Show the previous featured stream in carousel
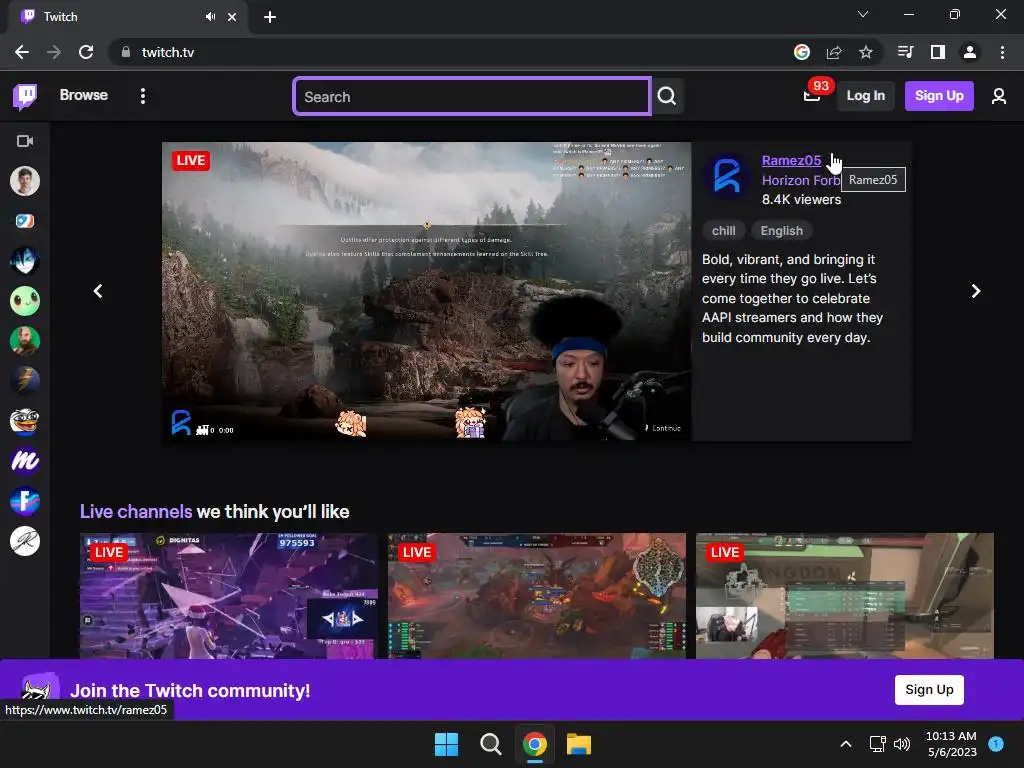 click(x=98, y=291)
